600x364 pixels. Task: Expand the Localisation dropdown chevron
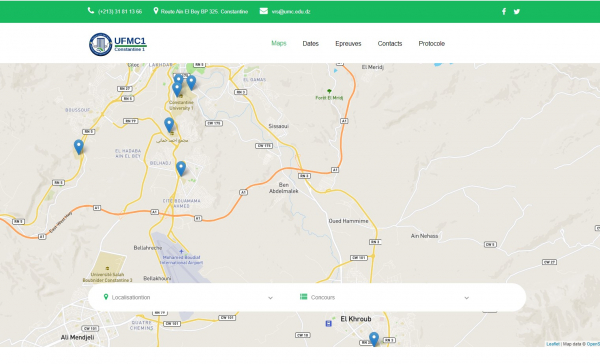click(270, 298)
